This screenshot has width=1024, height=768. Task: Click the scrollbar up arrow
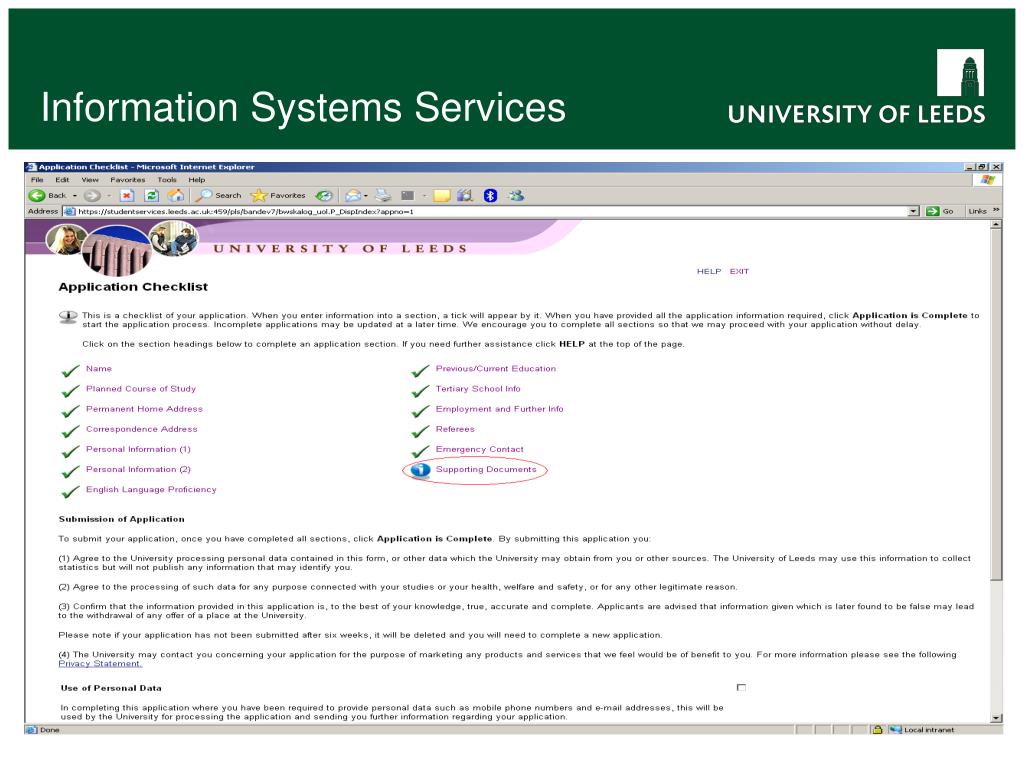click(996, 224)
